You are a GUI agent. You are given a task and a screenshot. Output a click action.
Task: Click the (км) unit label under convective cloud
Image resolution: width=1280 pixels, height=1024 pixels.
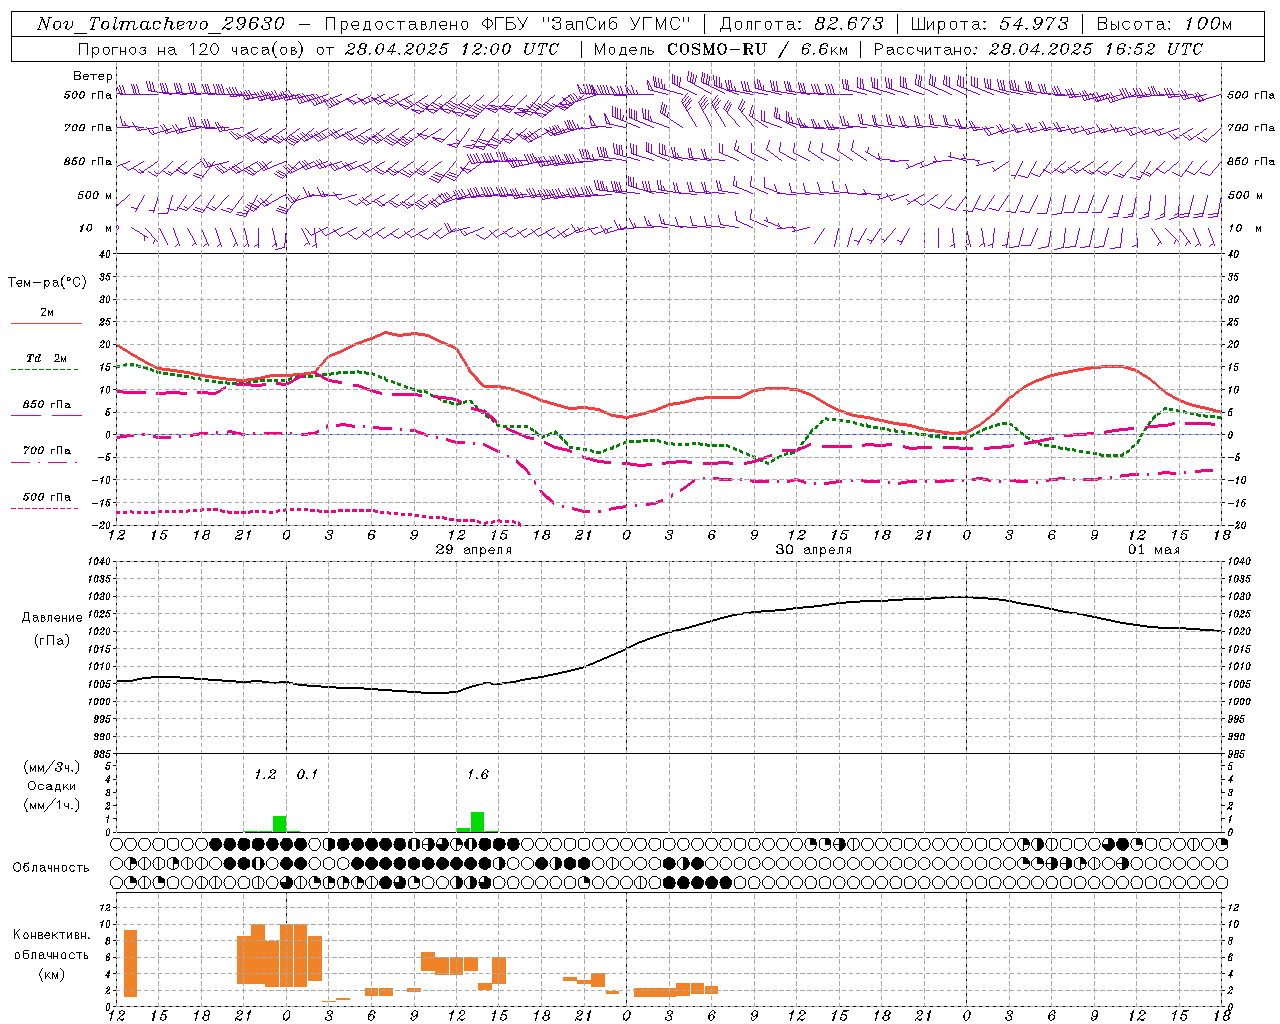(51, 974)
